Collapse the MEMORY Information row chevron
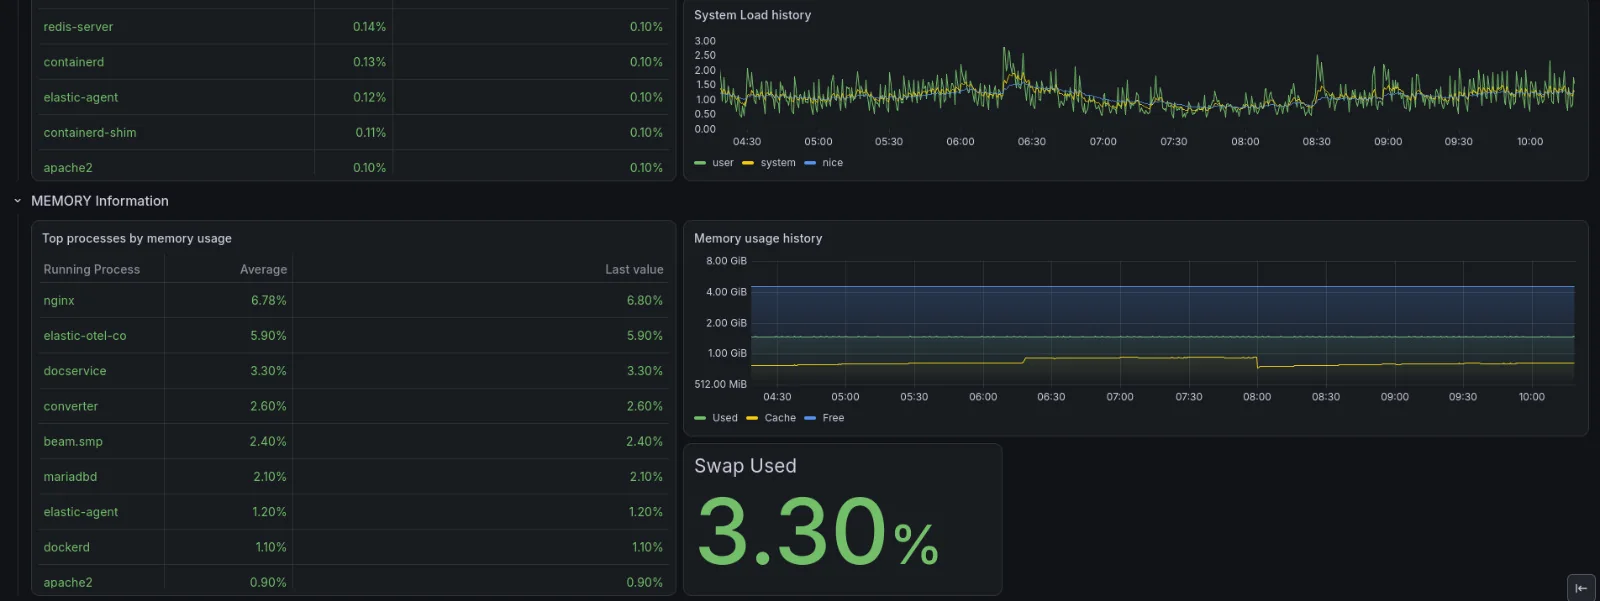Image resolution: width=1600 pixels, height=601 pixels. pos(17,201)
